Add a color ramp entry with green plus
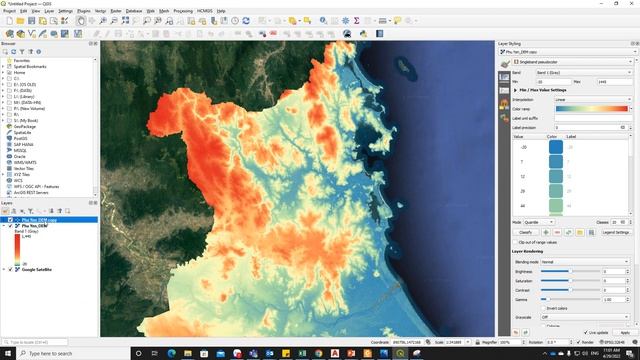Viewport: 640px width, 360px height. 546,232
